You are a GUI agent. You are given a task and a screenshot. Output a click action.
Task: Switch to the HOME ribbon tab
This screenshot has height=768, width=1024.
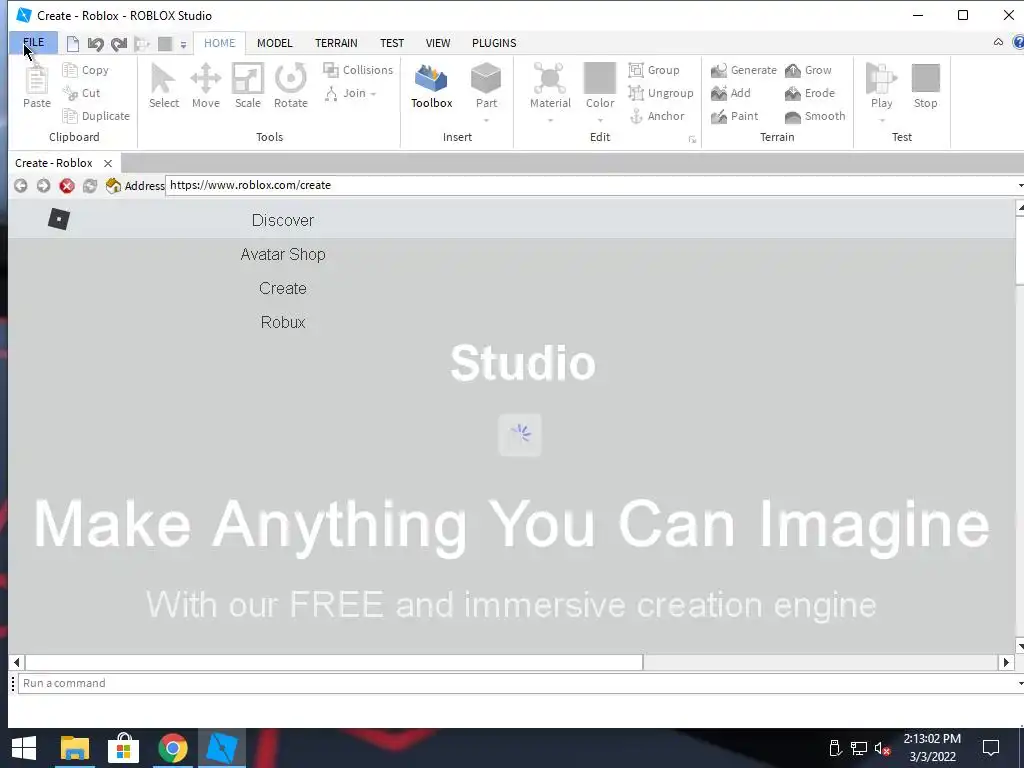[219, 43]
